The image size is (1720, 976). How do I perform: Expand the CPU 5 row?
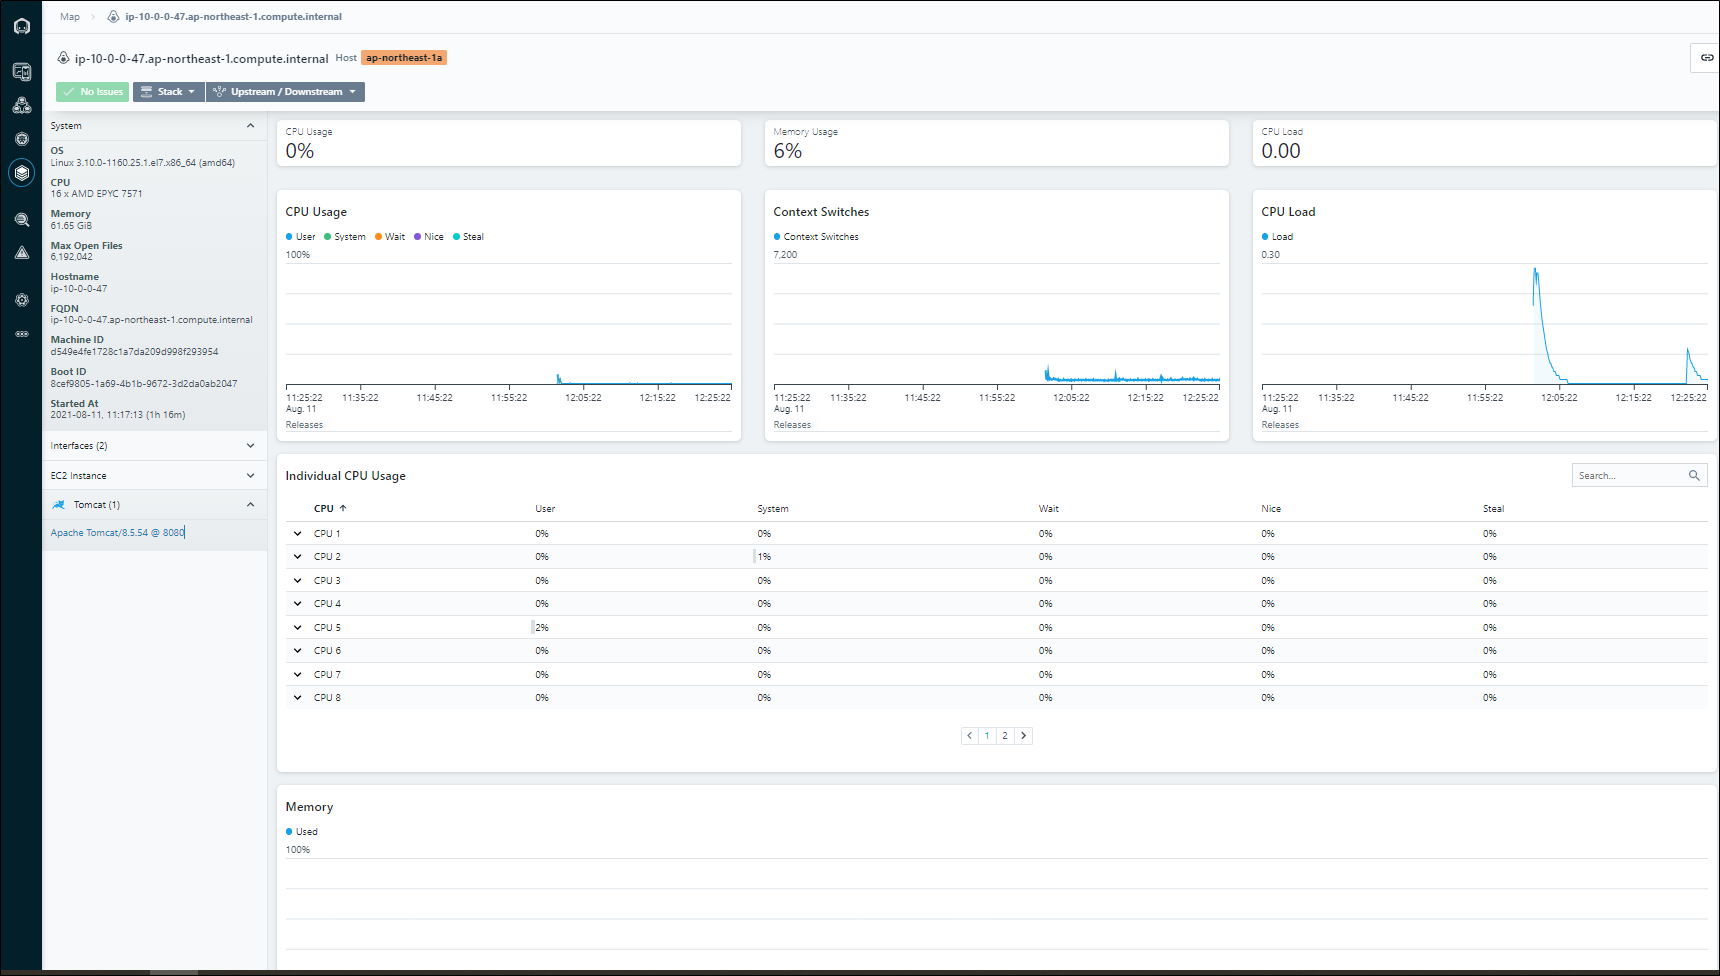point(297,628)
